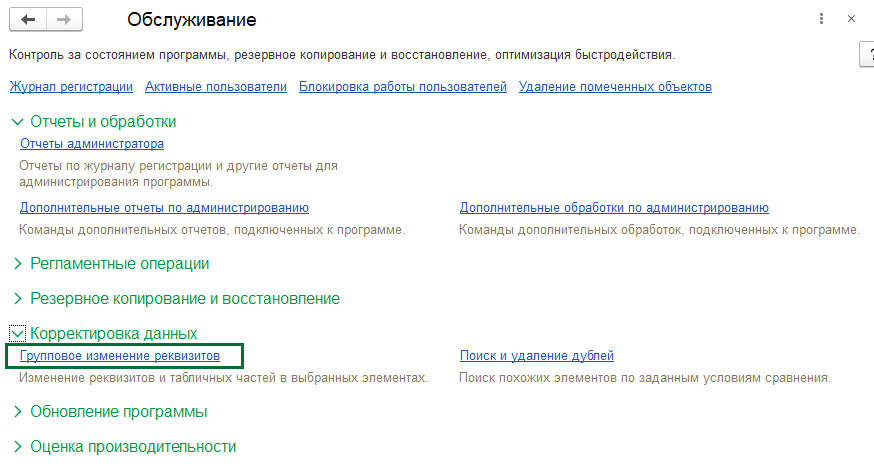Screen dimensions: 874x468
Task: Close the Обслуживание form
Action: pos(851,19)
